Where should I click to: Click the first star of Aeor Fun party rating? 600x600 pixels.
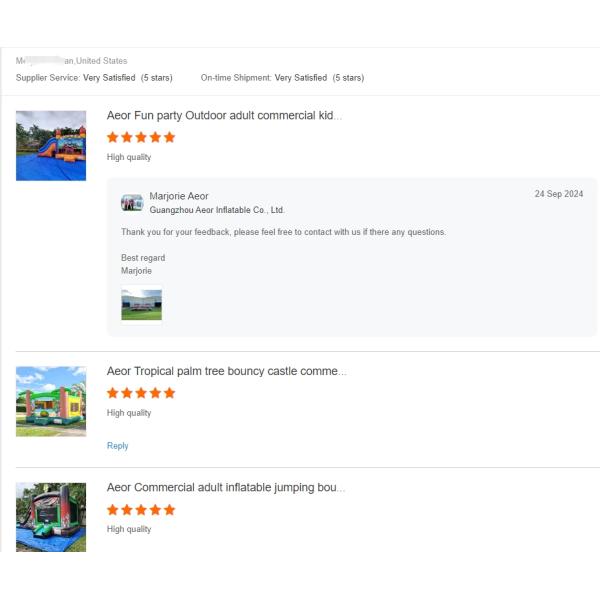tap(113, 137)
